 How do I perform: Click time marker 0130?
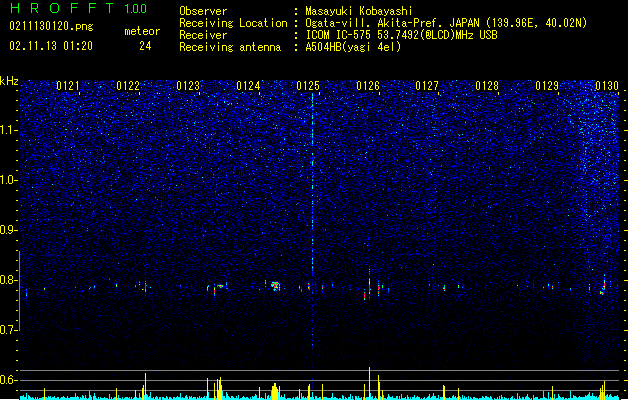pyautogui.click(x=607, y=86)
